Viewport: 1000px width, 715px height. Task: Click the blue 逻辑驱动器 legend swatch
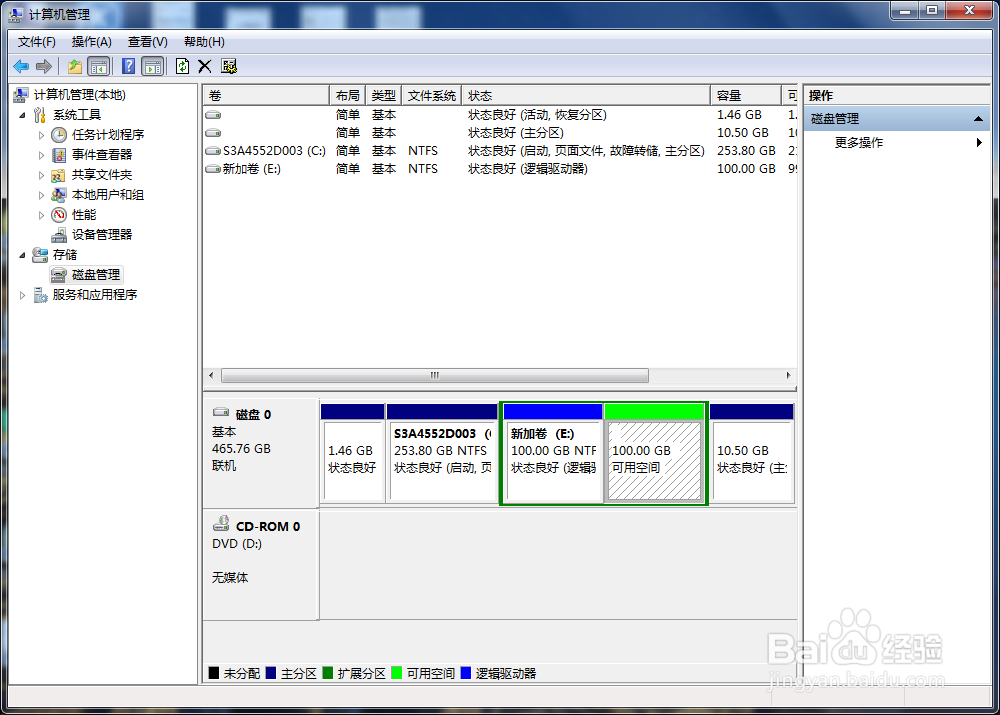coord(466,673)
